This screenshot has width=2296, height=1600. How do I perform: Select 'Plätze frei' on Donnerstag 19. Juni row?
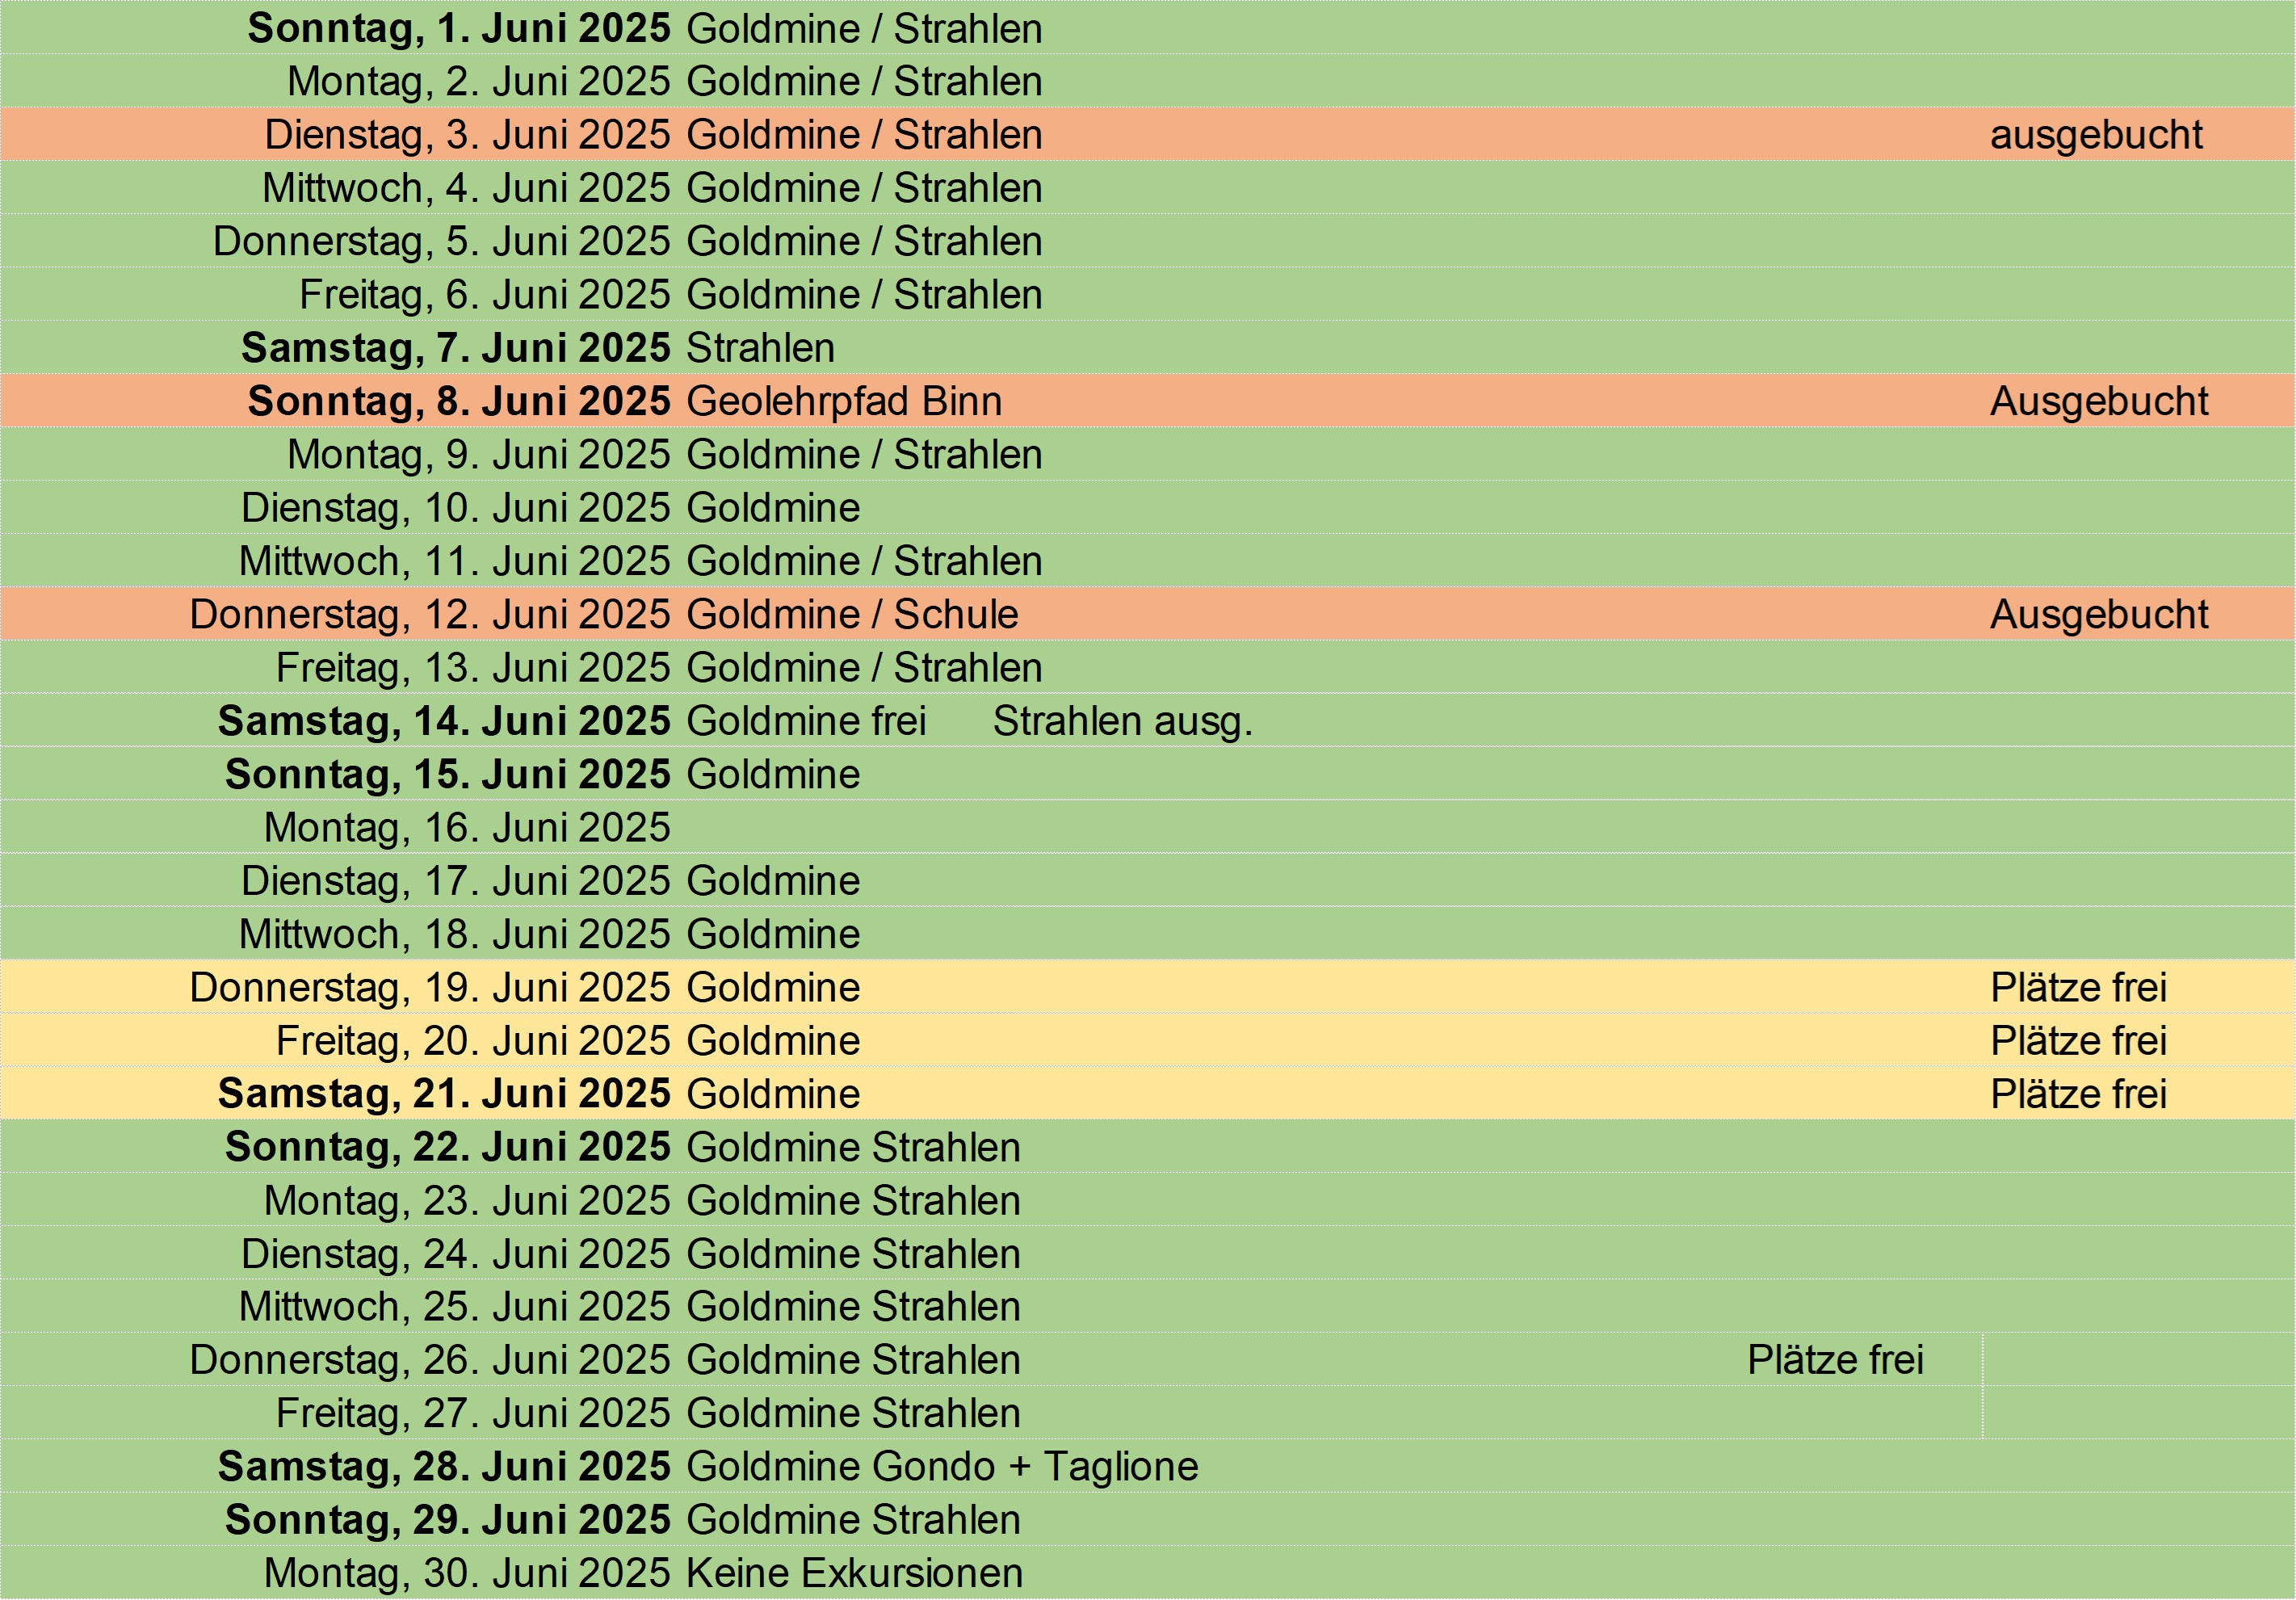pos(2078,987)
